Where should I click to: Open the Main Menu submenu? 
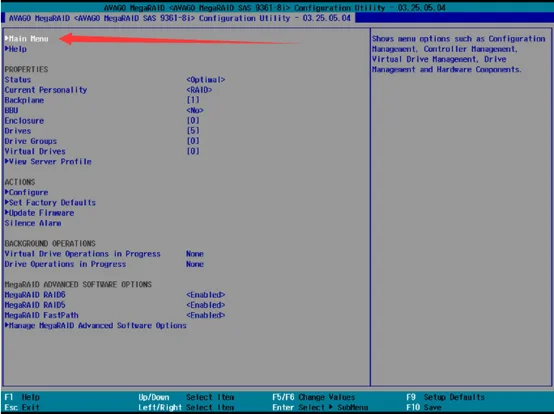click(27, 39)
